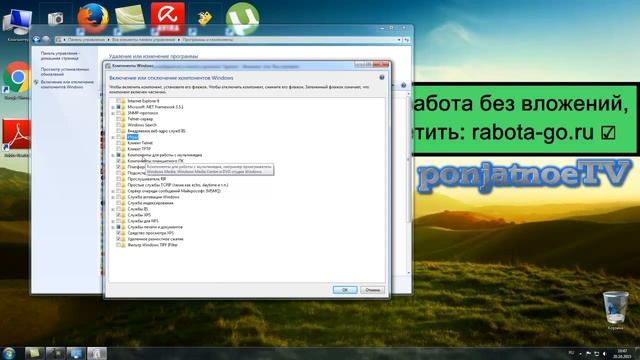
Task: Open the green notes desktop icon
Action: click(130, 18)
